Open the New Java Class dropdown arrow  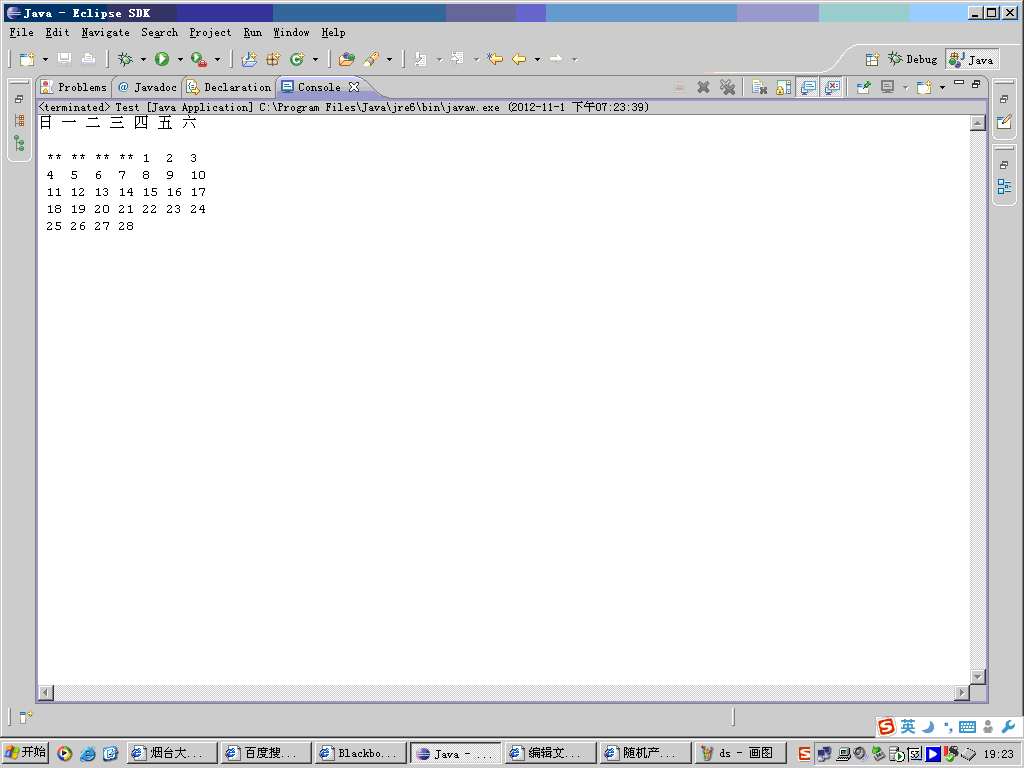tap(315, 59)
